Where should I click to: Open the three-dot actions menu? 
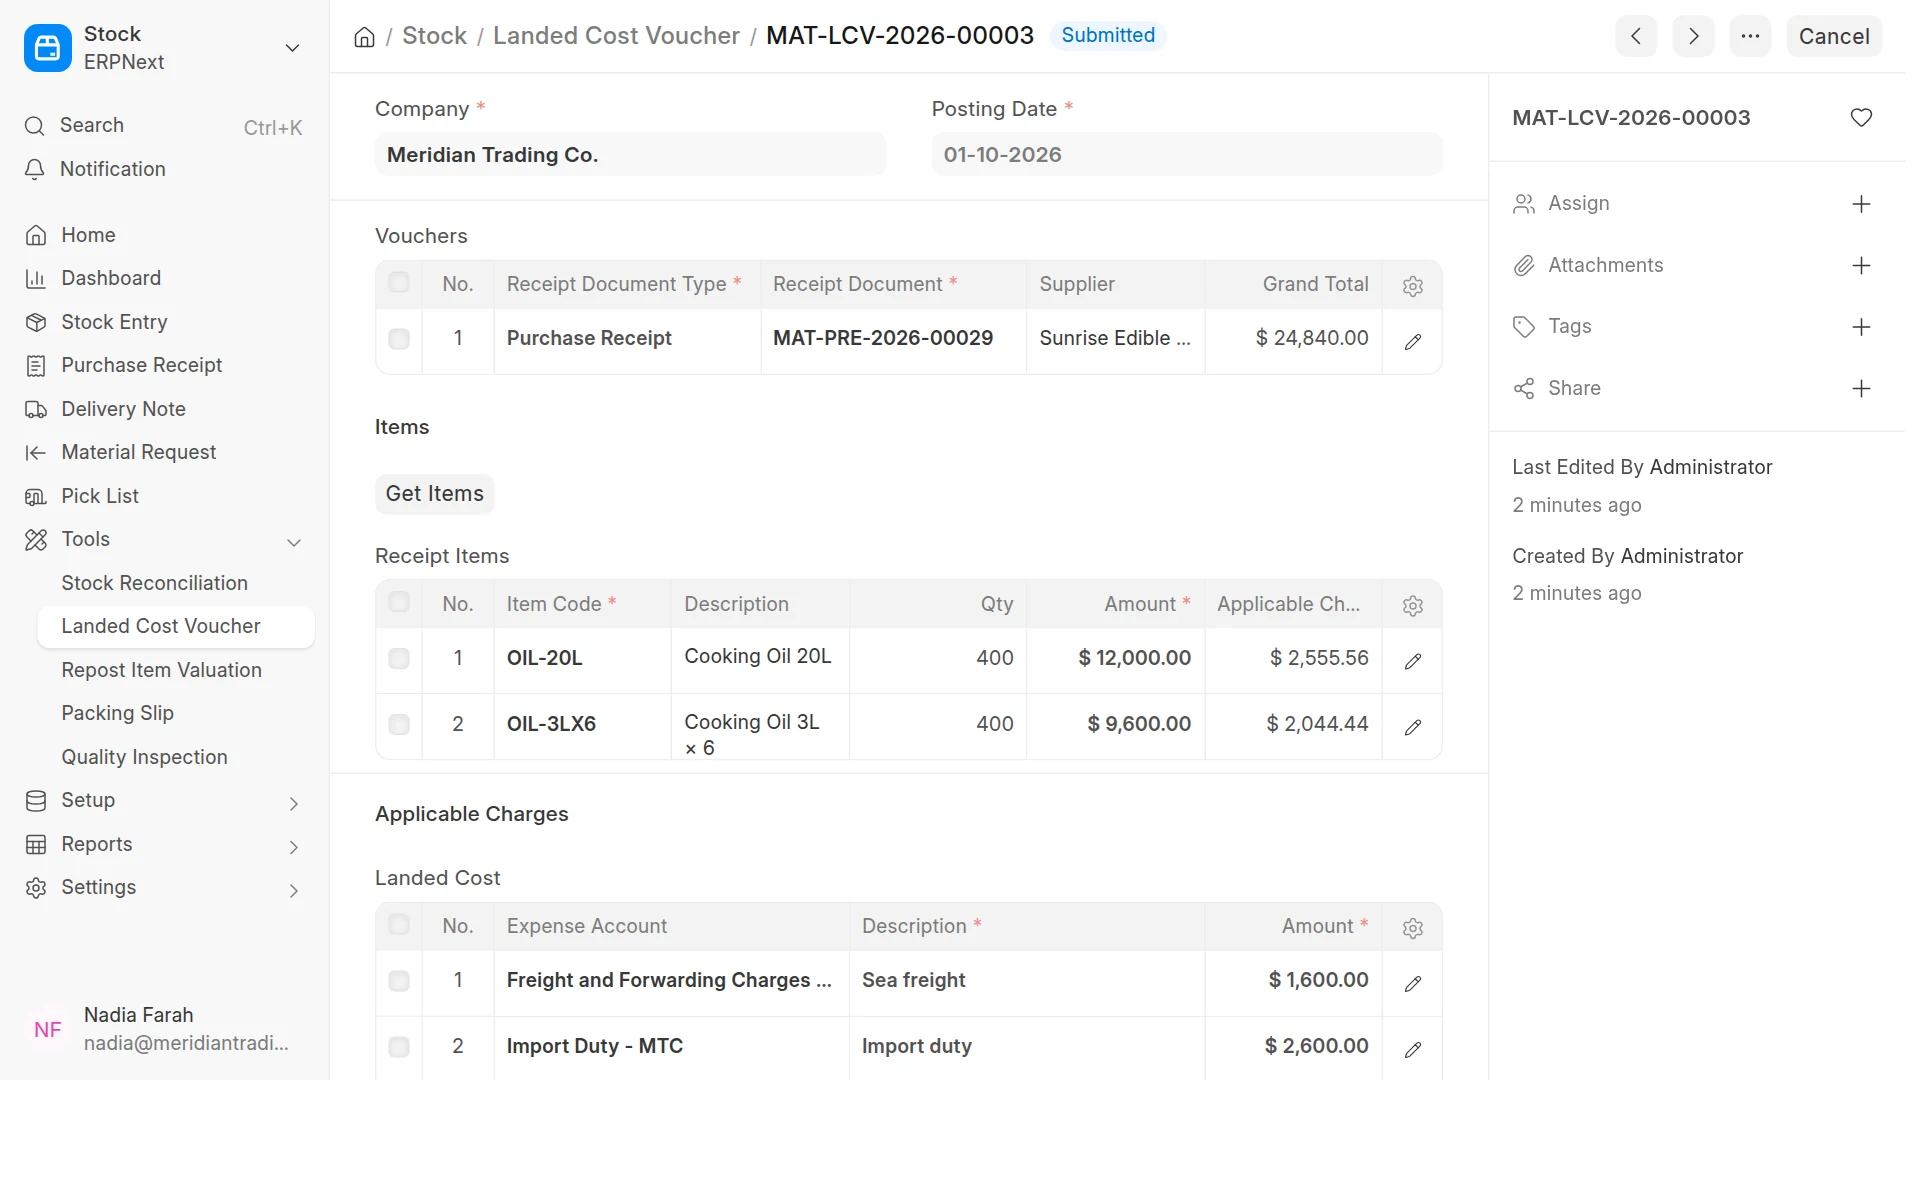[1750, 36]
